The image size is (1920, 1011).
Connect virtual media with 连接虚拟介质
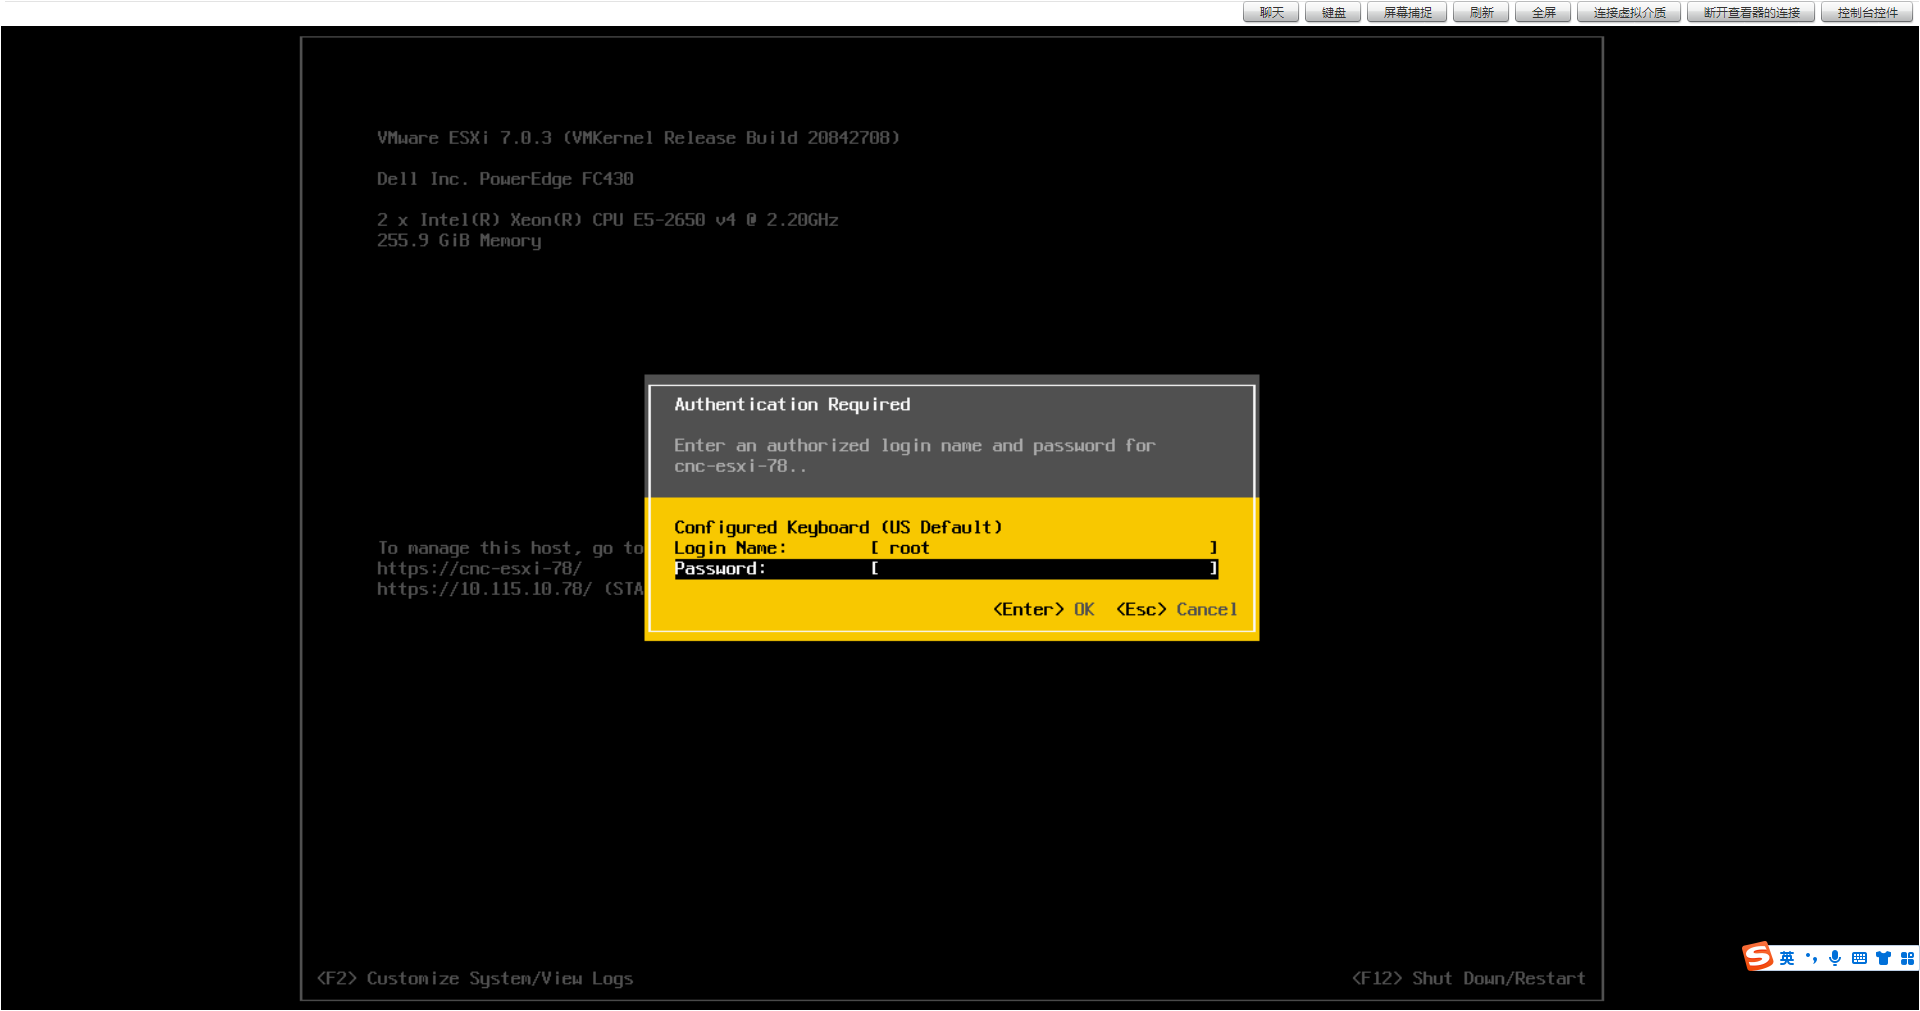click(x=1628, y=12)
